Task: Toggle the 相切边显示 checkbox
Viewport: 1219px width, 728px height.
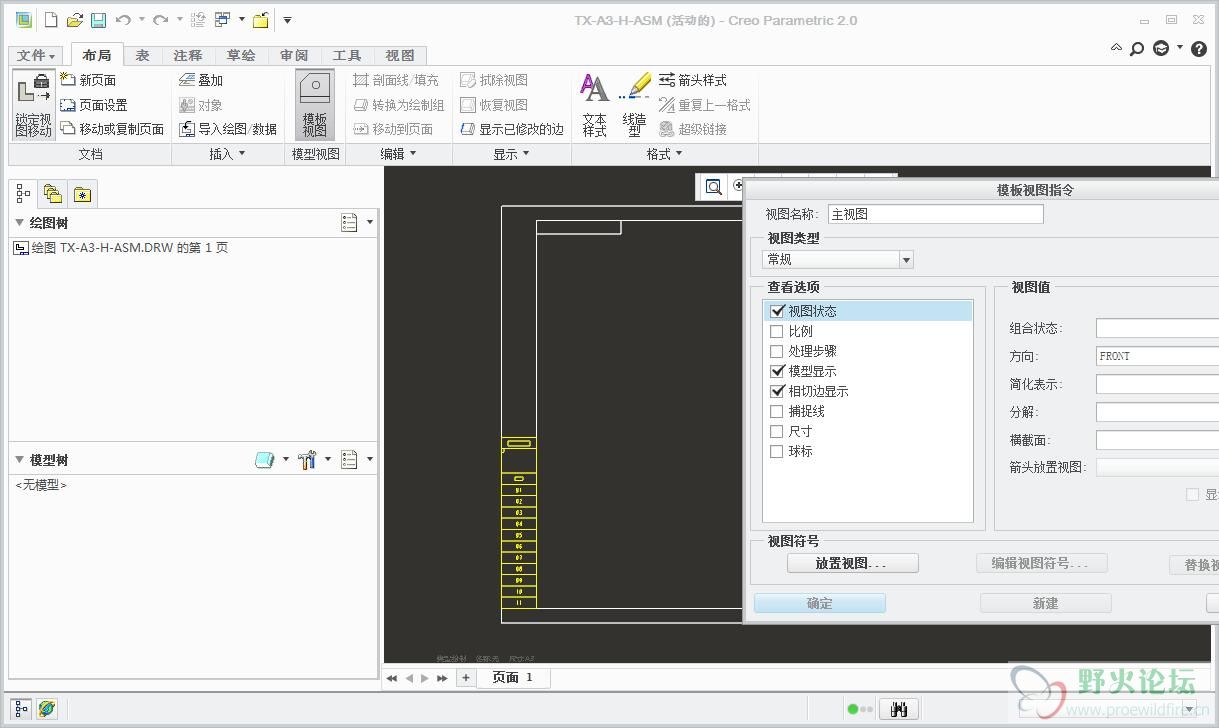Action: pyautogui.click(x=777, y=391)
